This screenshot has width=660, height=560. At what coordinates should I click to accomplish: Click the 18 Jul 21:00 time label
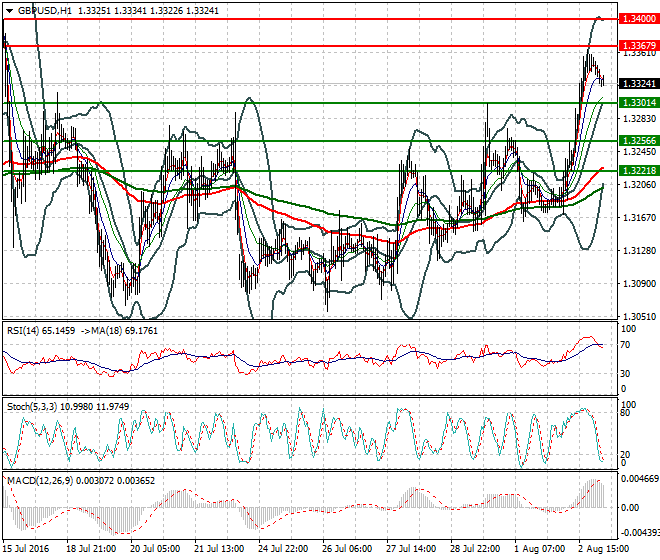[91, 549]
